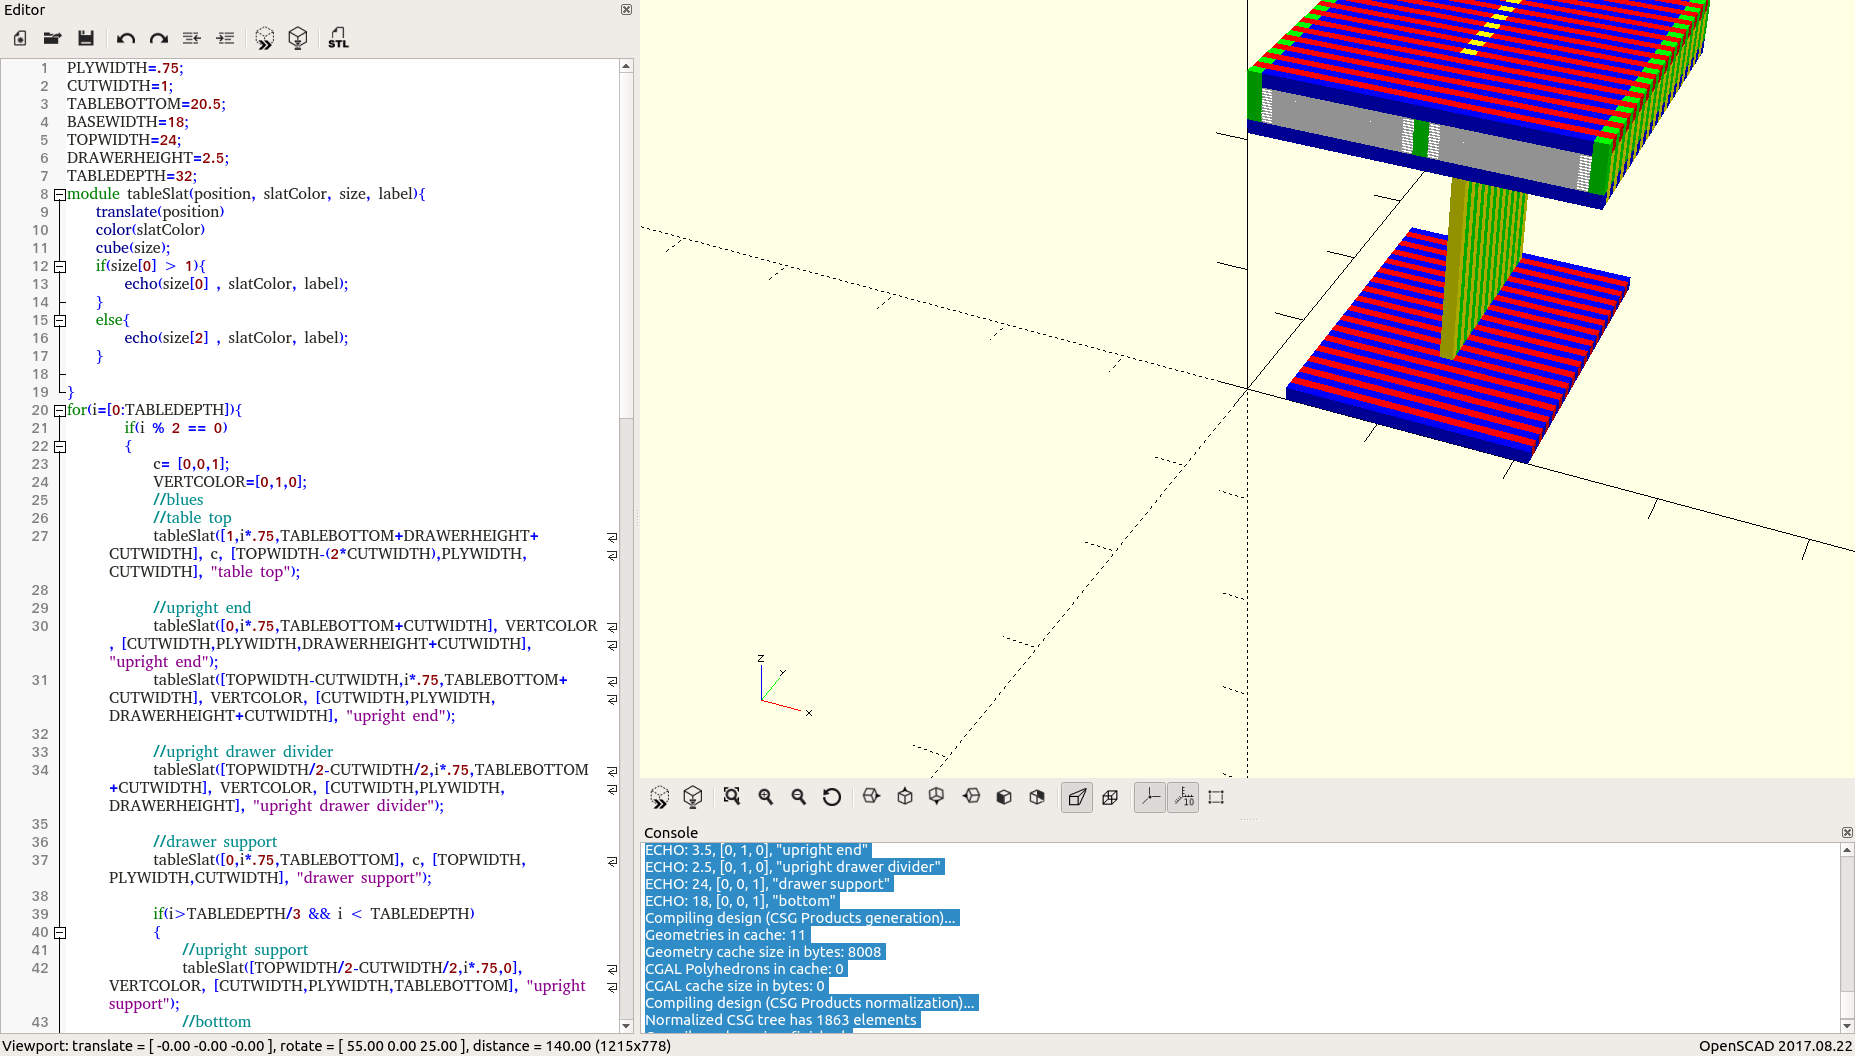
Task: Toggle Show Axes
Action: click(x=1150, y=797)
